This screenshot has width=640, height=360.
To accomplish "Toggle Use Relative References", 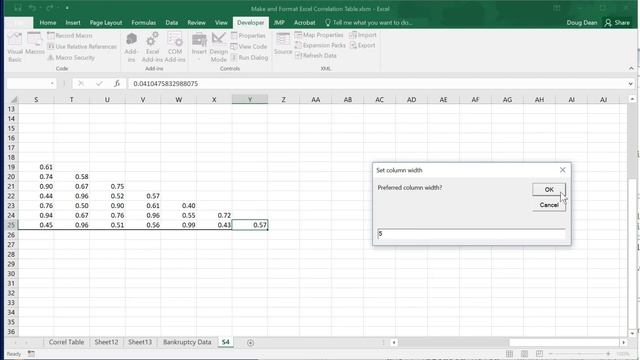I will (82, 47).
